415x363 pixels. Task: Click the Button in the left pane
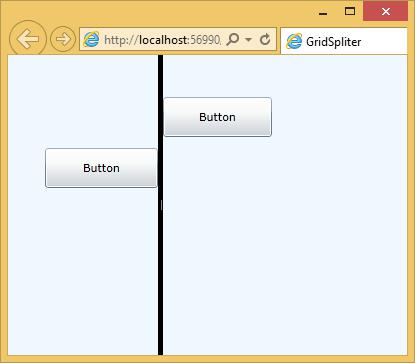pyautogui.click(x=101, y=168)
